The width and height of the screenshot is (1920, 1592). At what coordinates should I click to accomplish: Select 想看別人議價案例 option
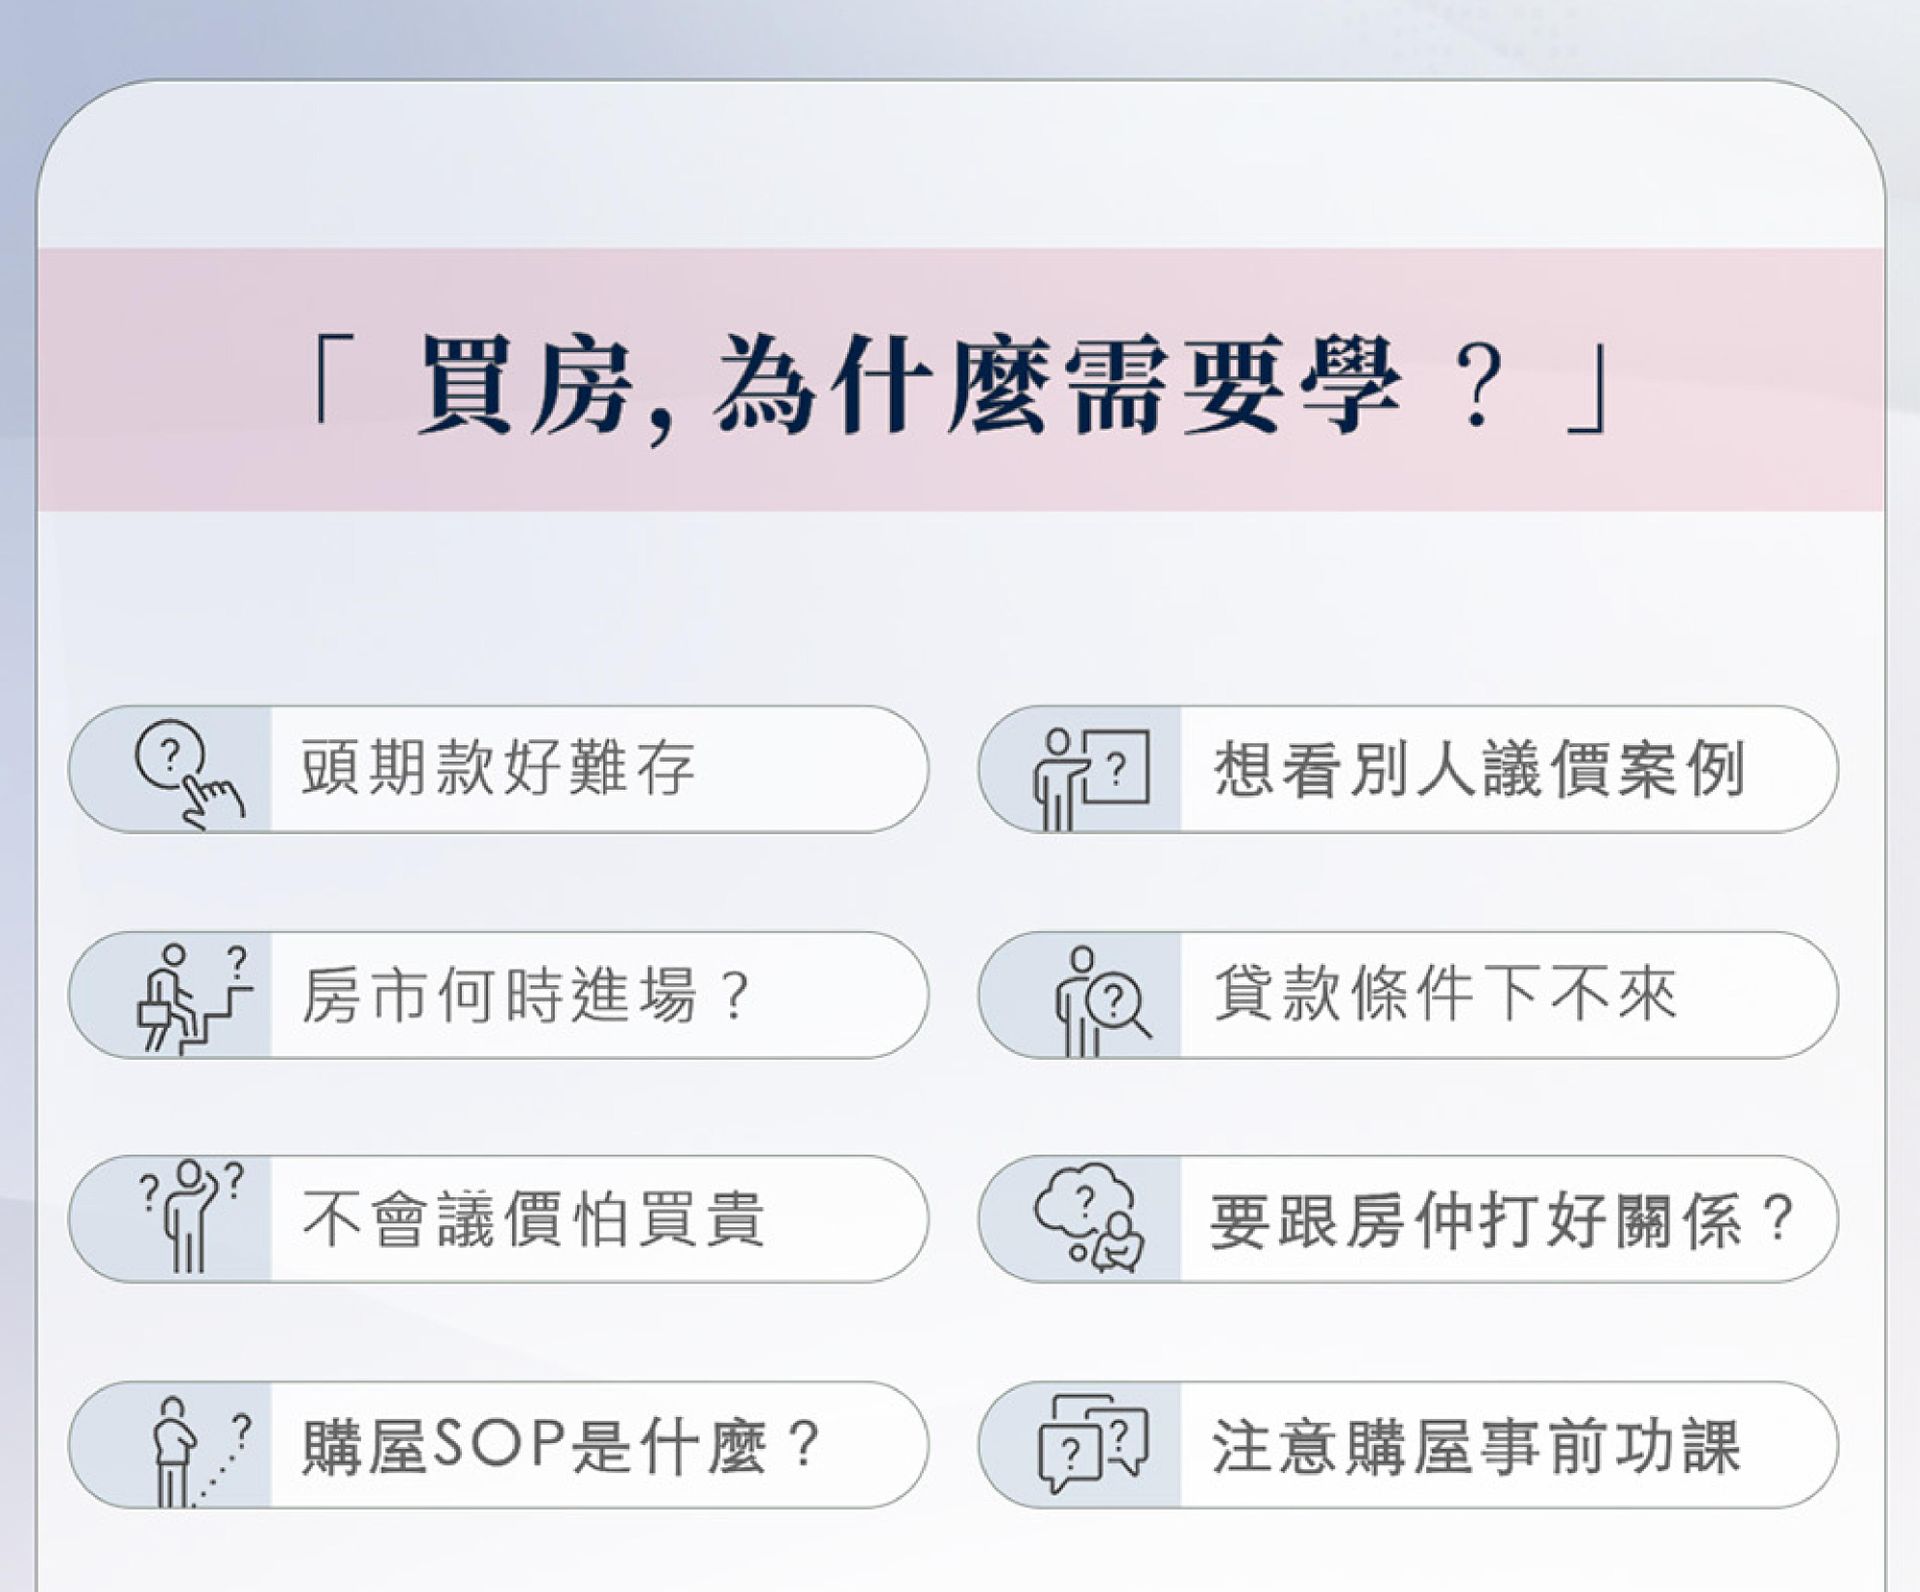1478,768
